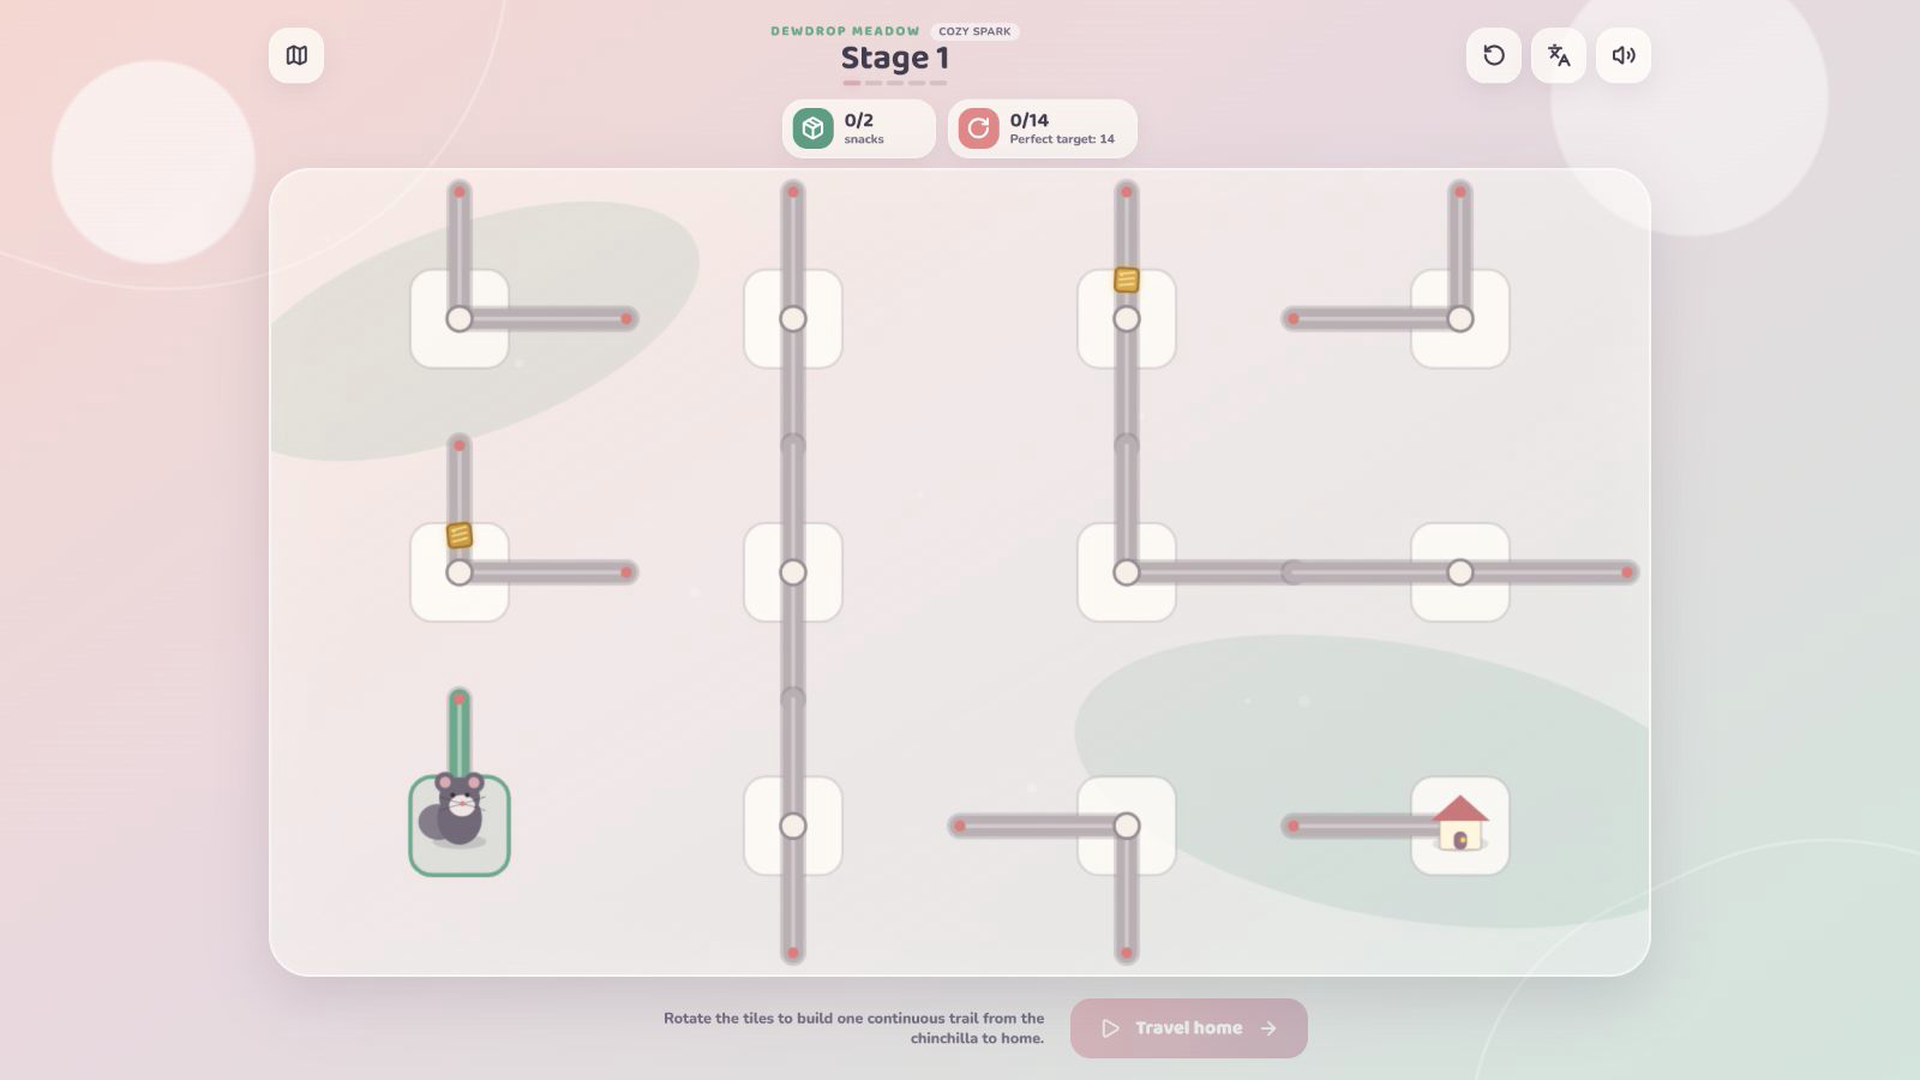Restart the current stage
1920x1080 pixels.
coord(1494,56)
